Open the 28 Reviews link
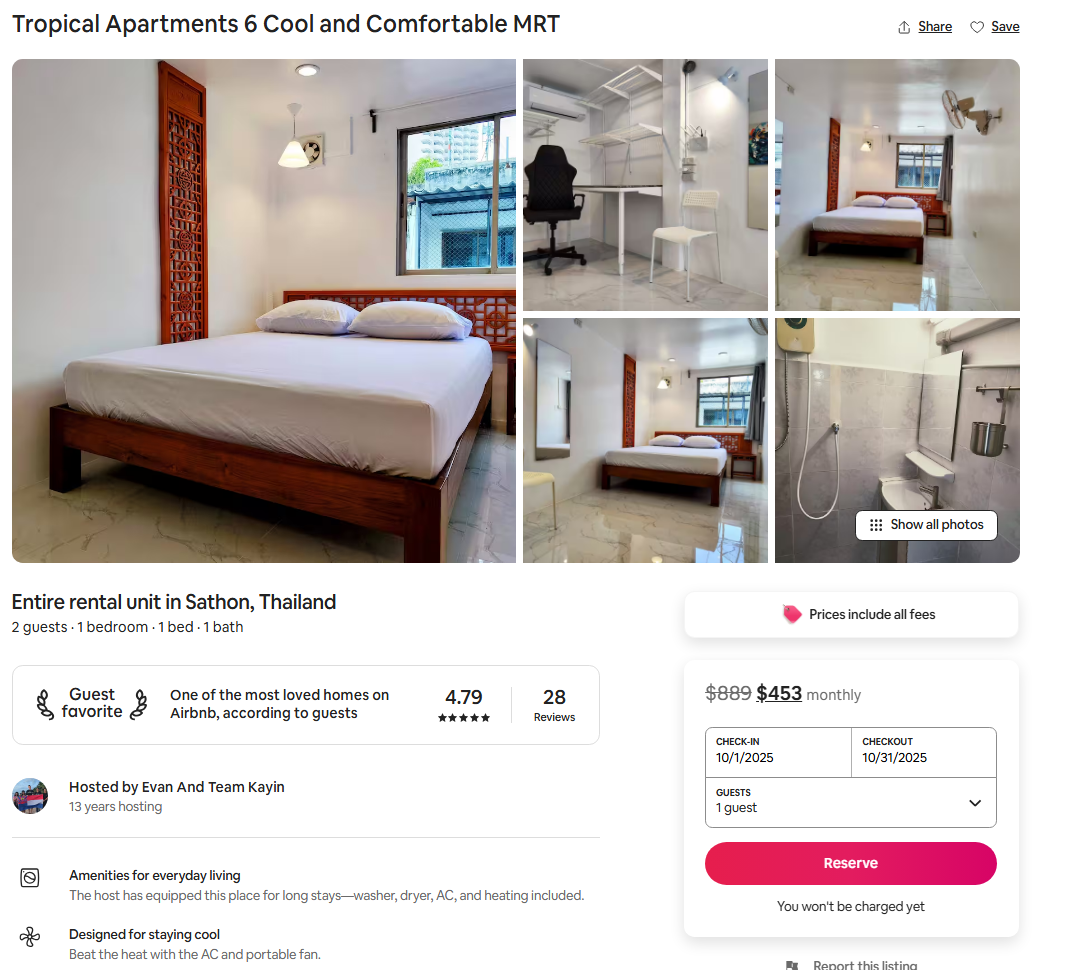The height and width of the screenshot is (970, 1070). [554, 705]
